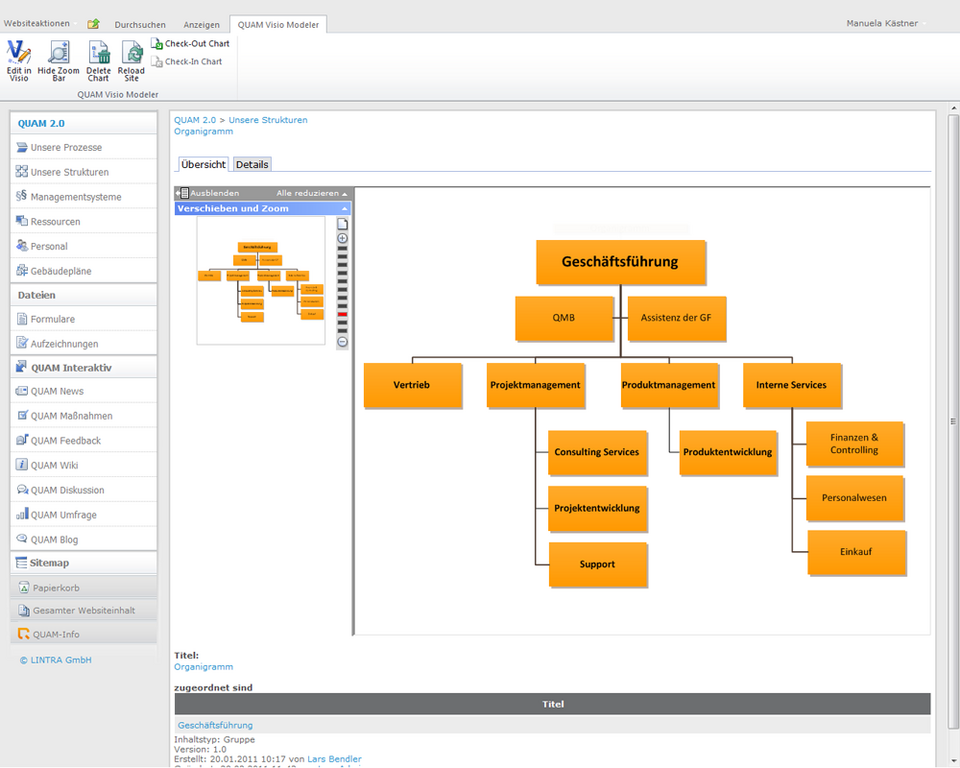
Task: Open Unsere Strukturen in the breadcrumb
Action: (x=268, y=120)
